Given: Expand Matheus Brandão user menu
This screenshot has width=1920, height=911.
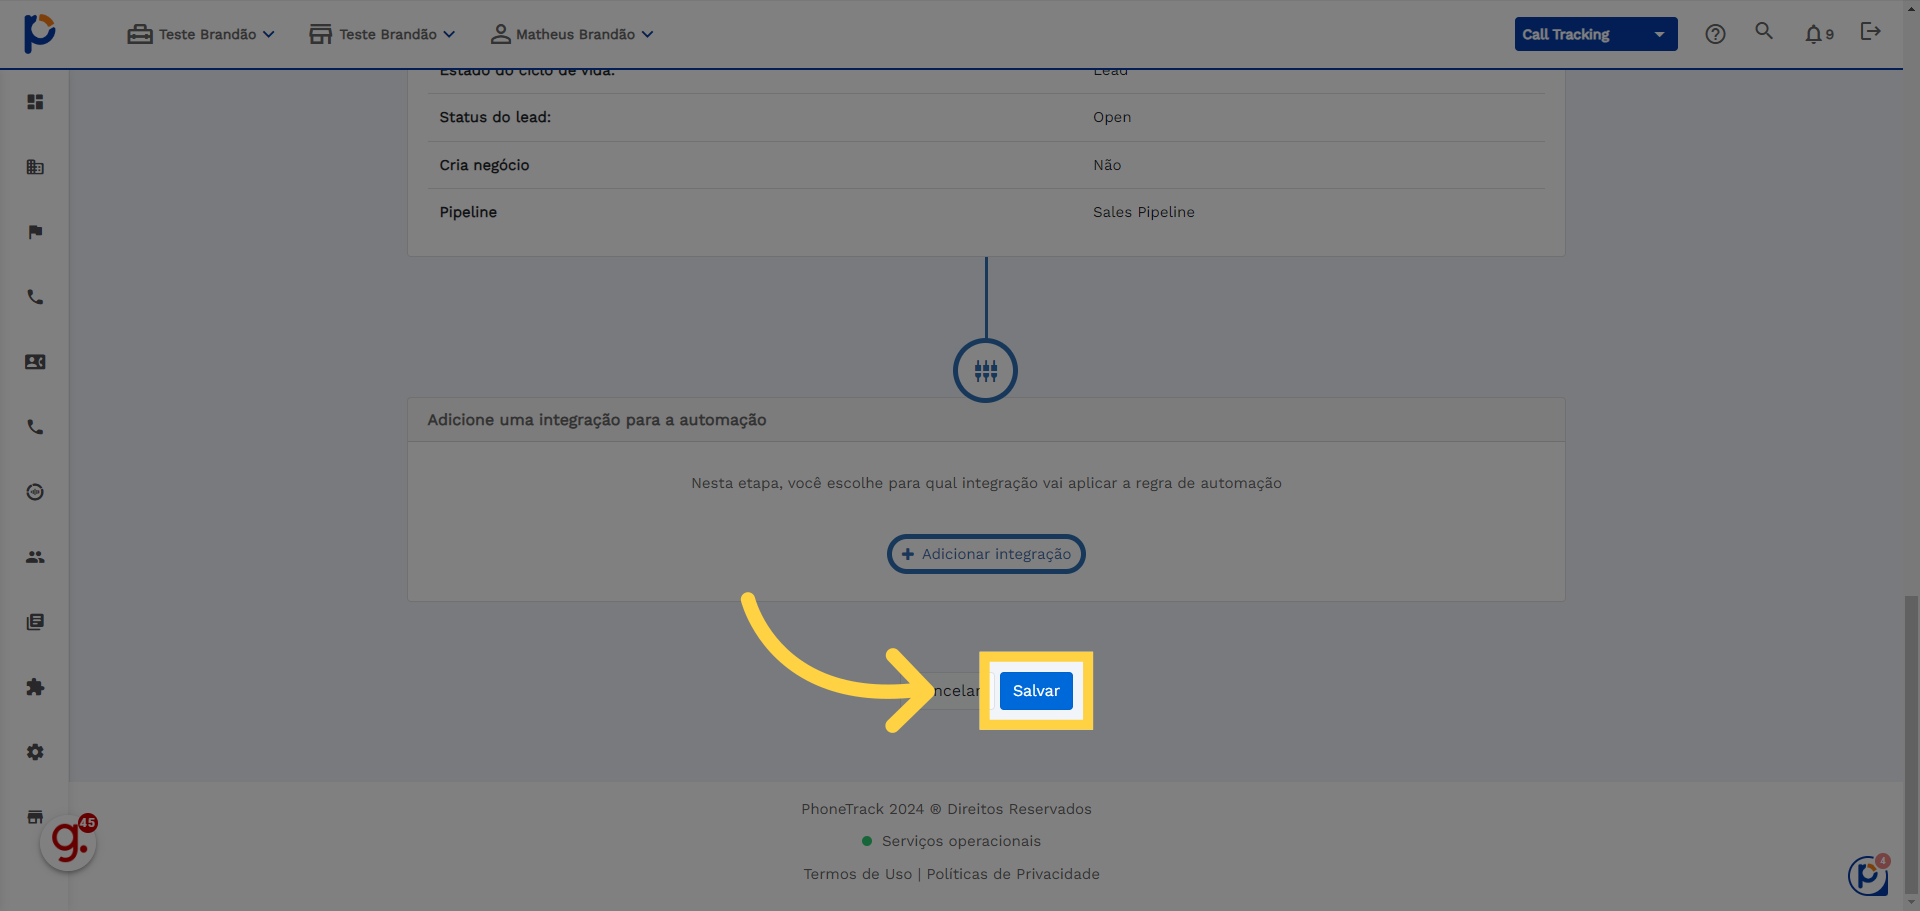Looking at the screenshot, I should pos(572,34).
